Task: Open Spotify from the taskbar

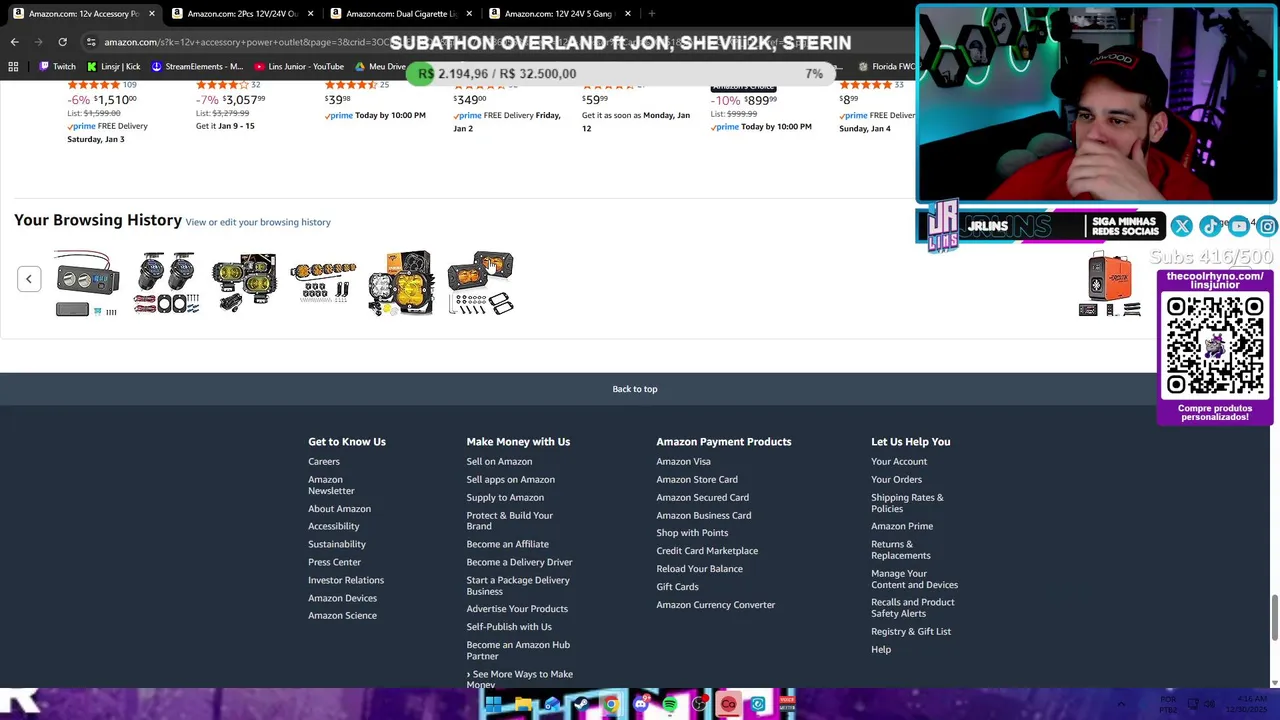Action: 670,705
